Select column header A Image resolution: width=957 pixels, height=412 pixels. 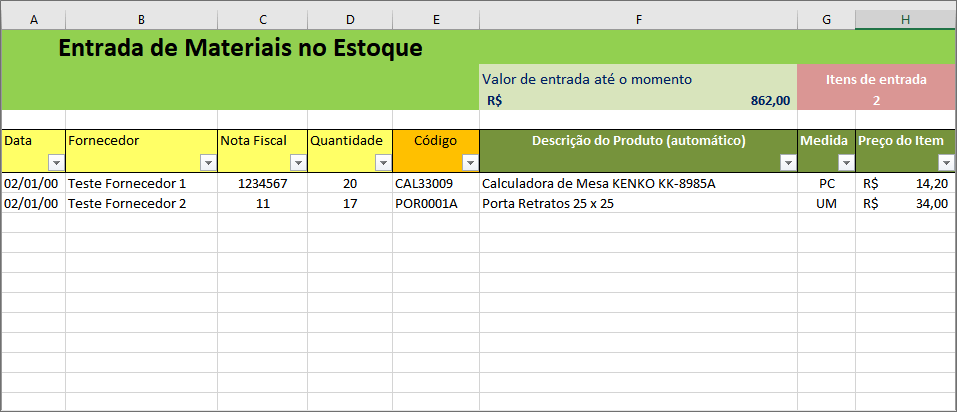pos(34,20)
